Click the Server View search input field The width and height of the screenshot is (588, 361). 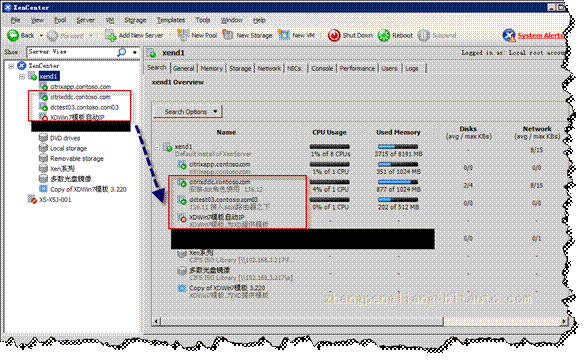click(71, 52)
